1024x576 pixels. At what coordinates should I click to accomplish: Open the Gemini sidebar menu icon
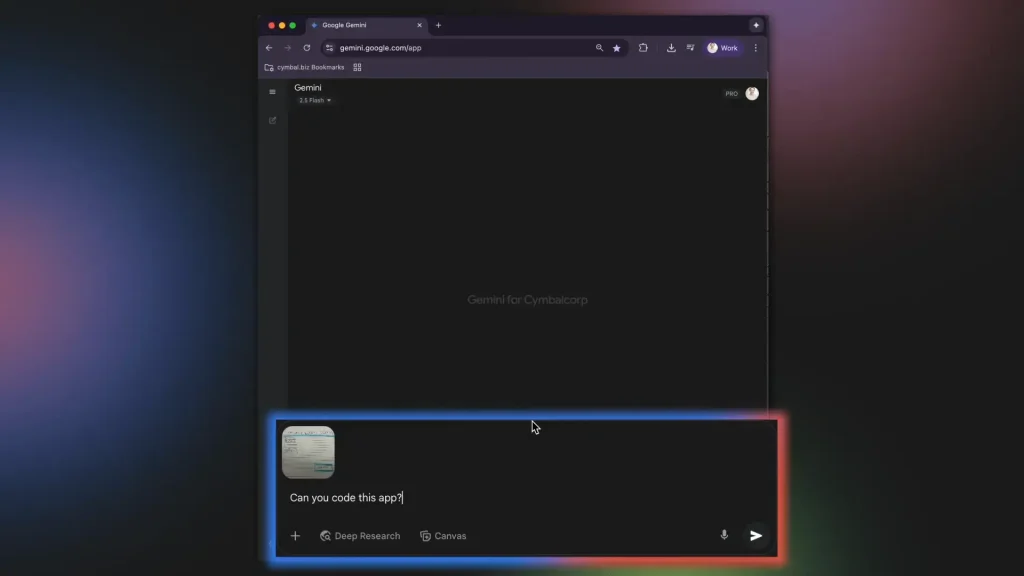click(272, 91)
